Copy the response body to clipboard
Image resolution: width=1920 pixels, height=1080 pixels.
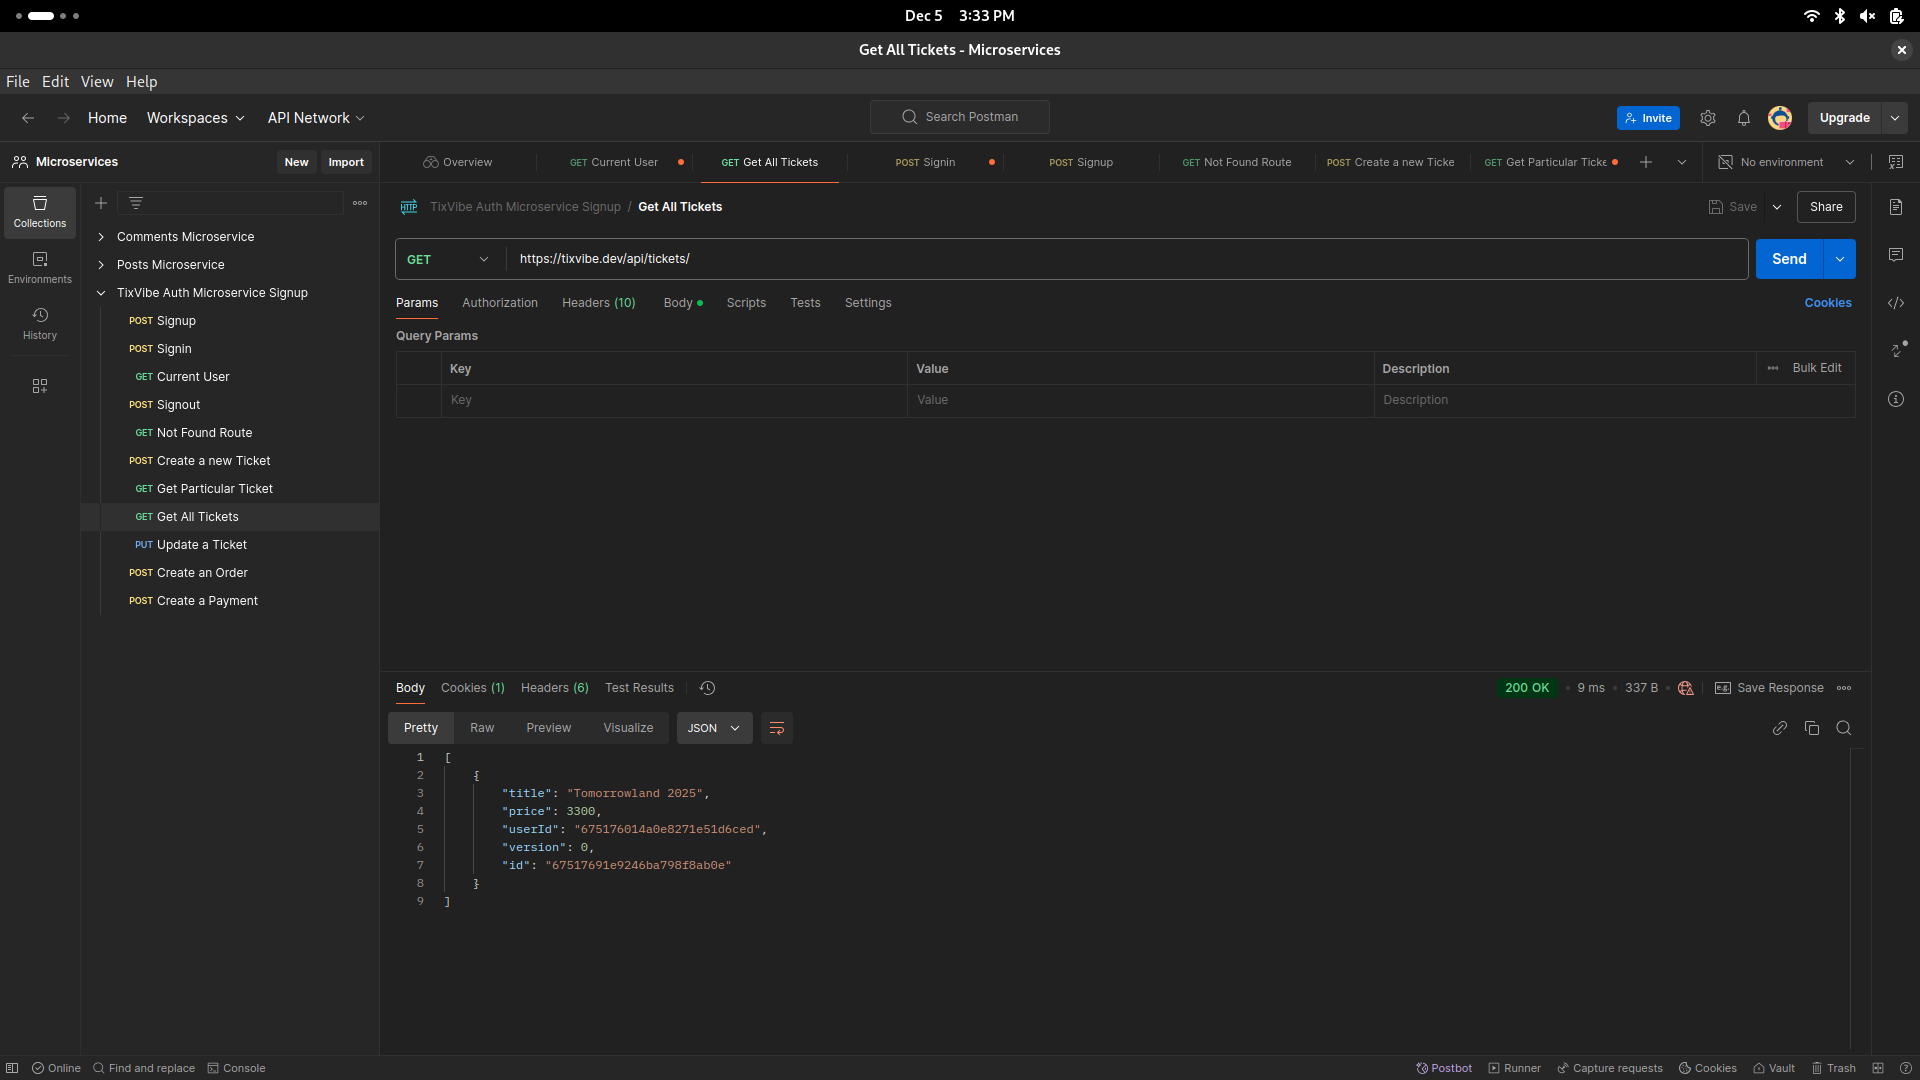pyautogui.click(x=1812, y=728)
